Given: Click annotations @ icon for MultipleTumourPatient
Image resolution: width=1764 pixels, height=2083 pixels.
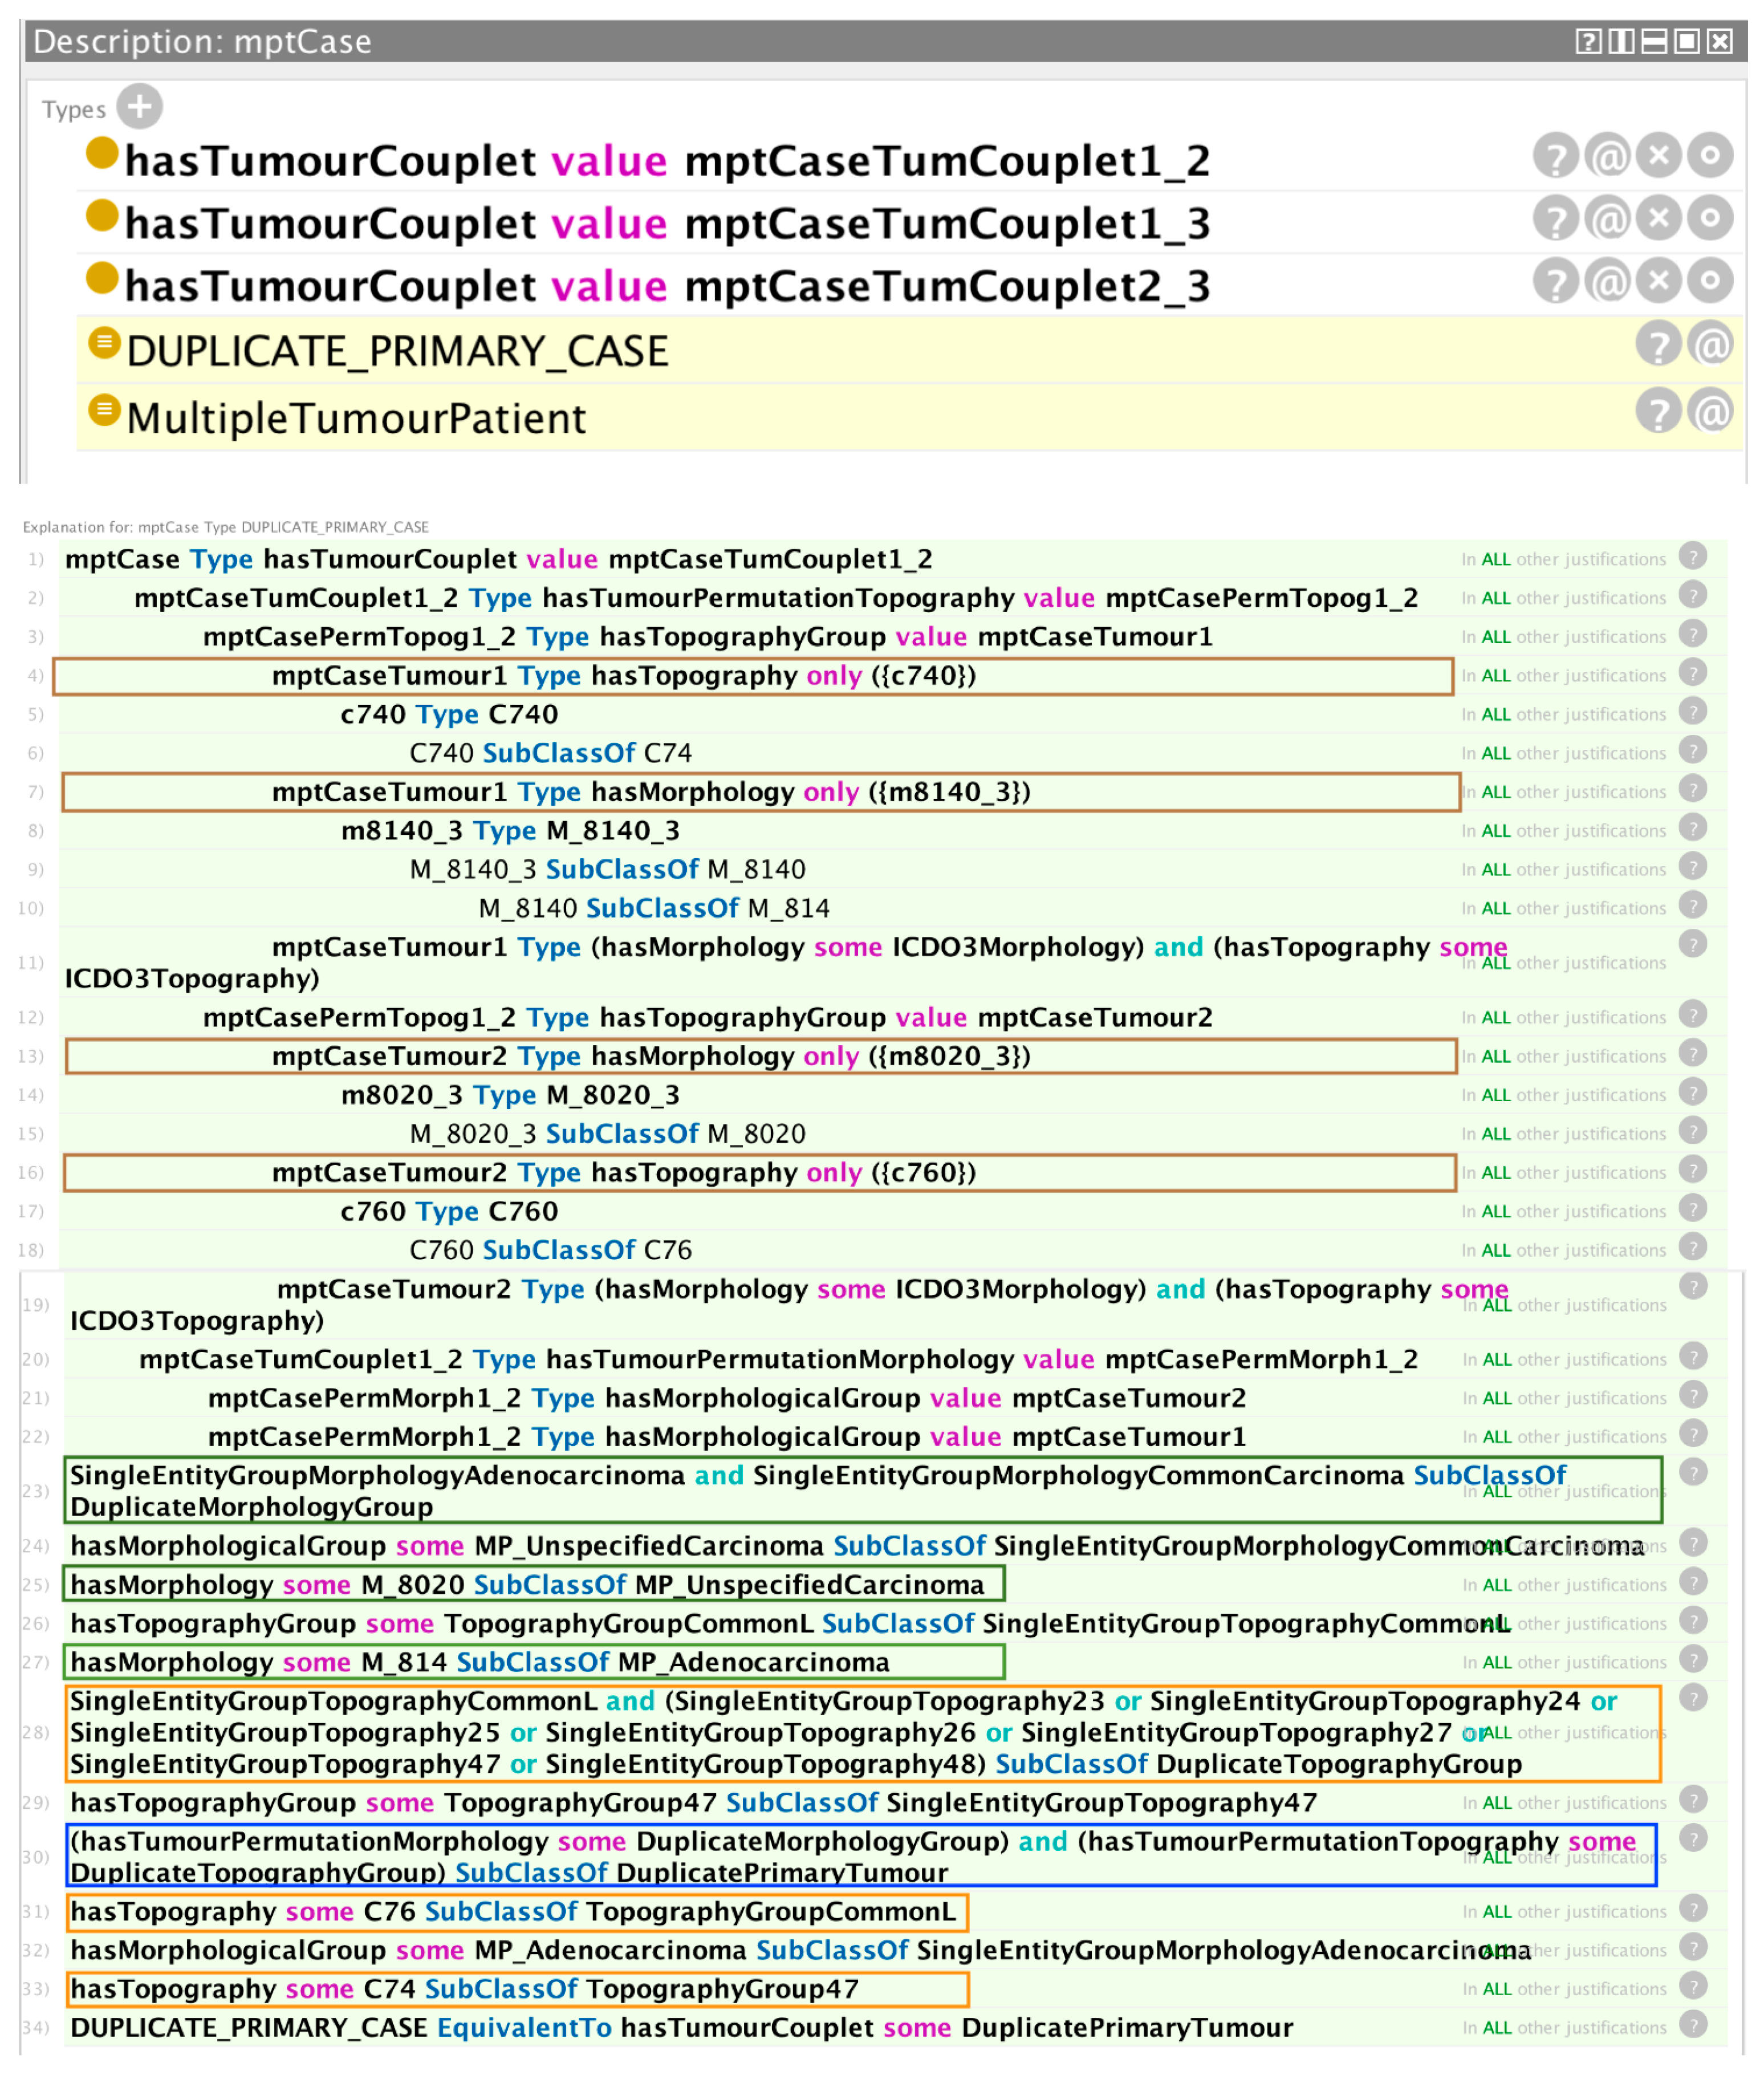Looking at the screenshot, I should pyautogui.click(x=1710, y=411).
